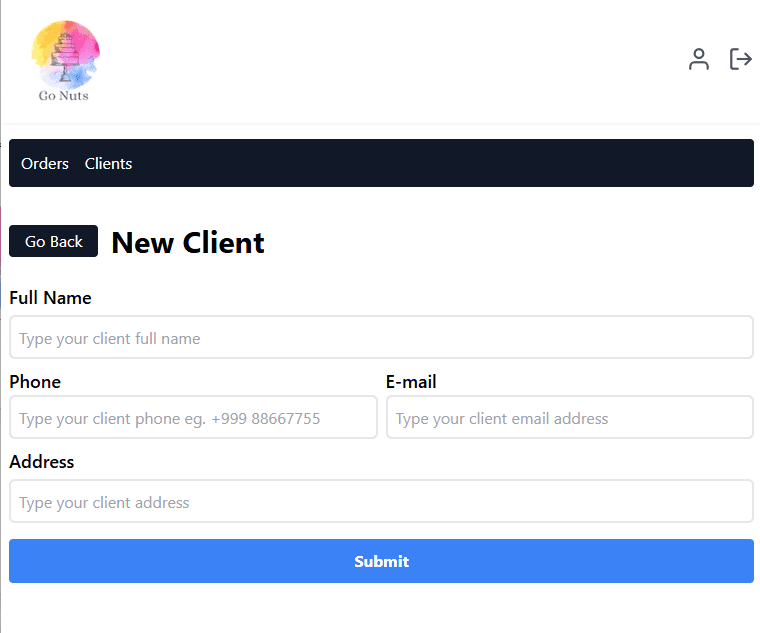Viewport: 760px width, 633px height.
Task: Open the Clients menu item
Action: click(x=108, y=163)
